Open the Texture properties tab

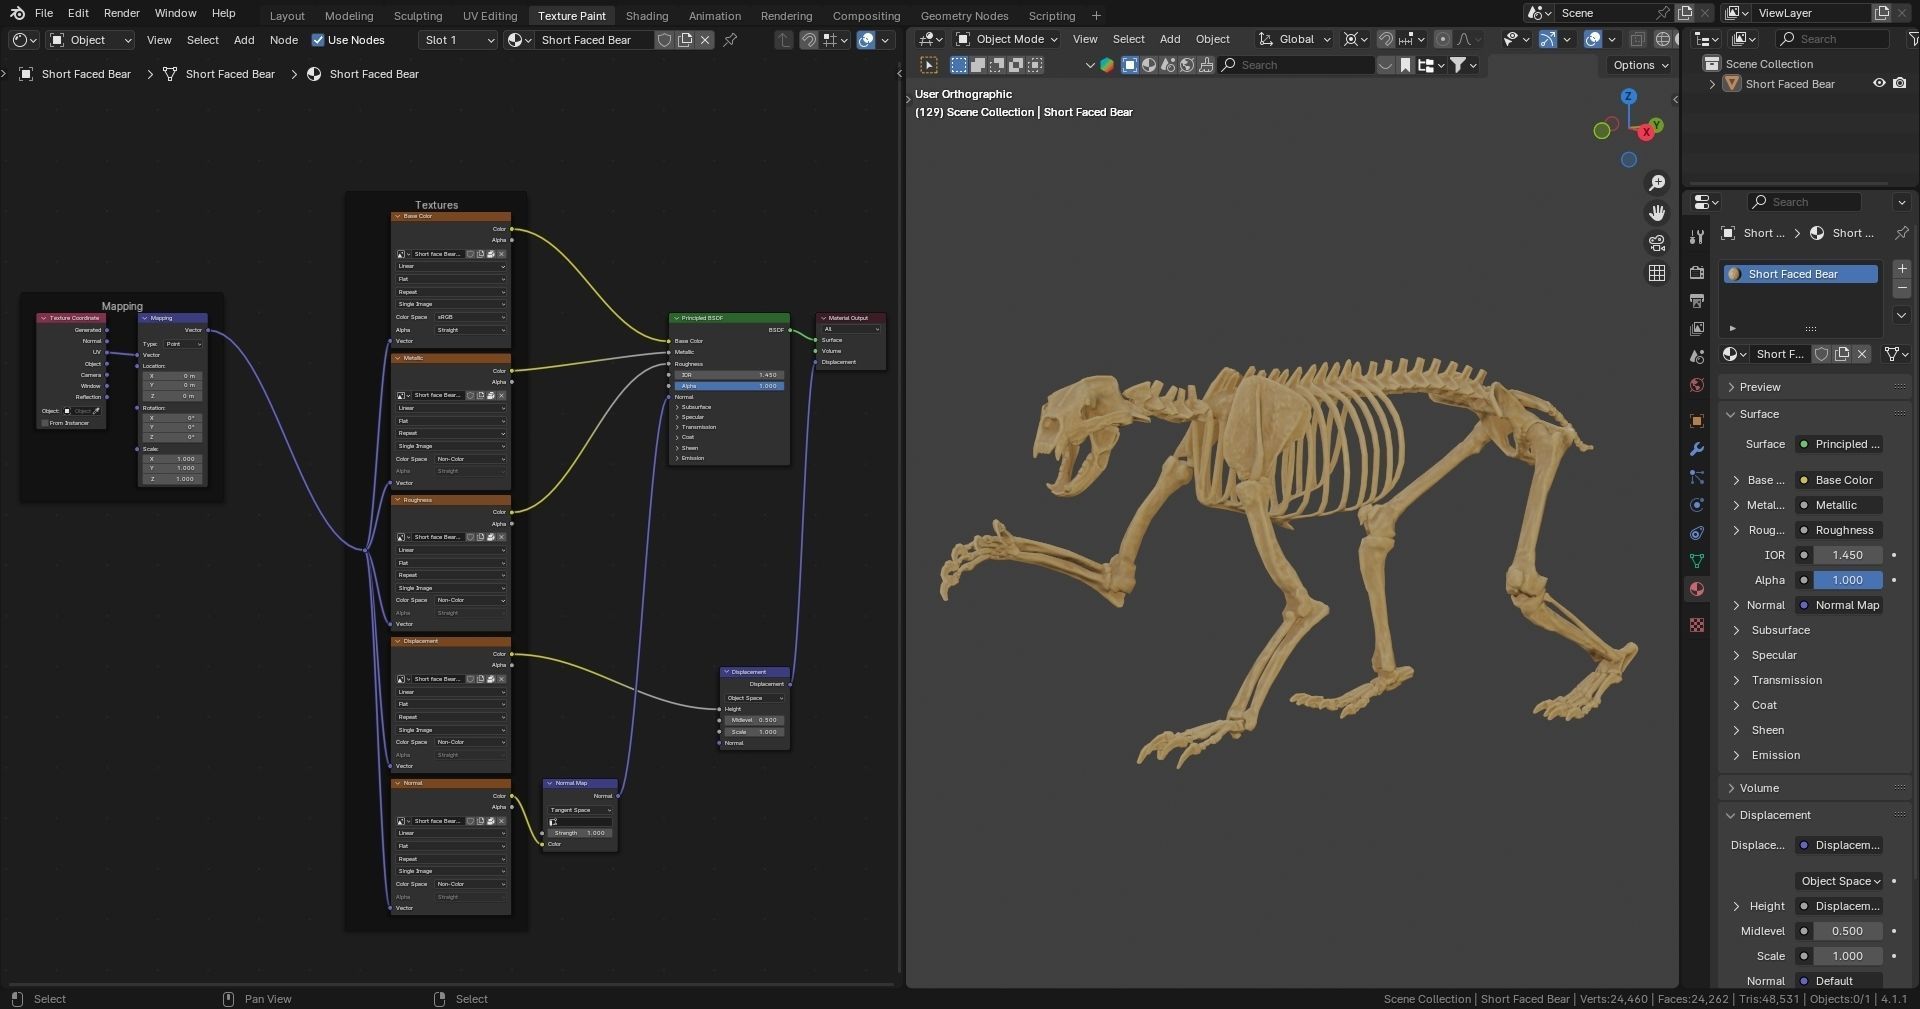[1697, 625]
